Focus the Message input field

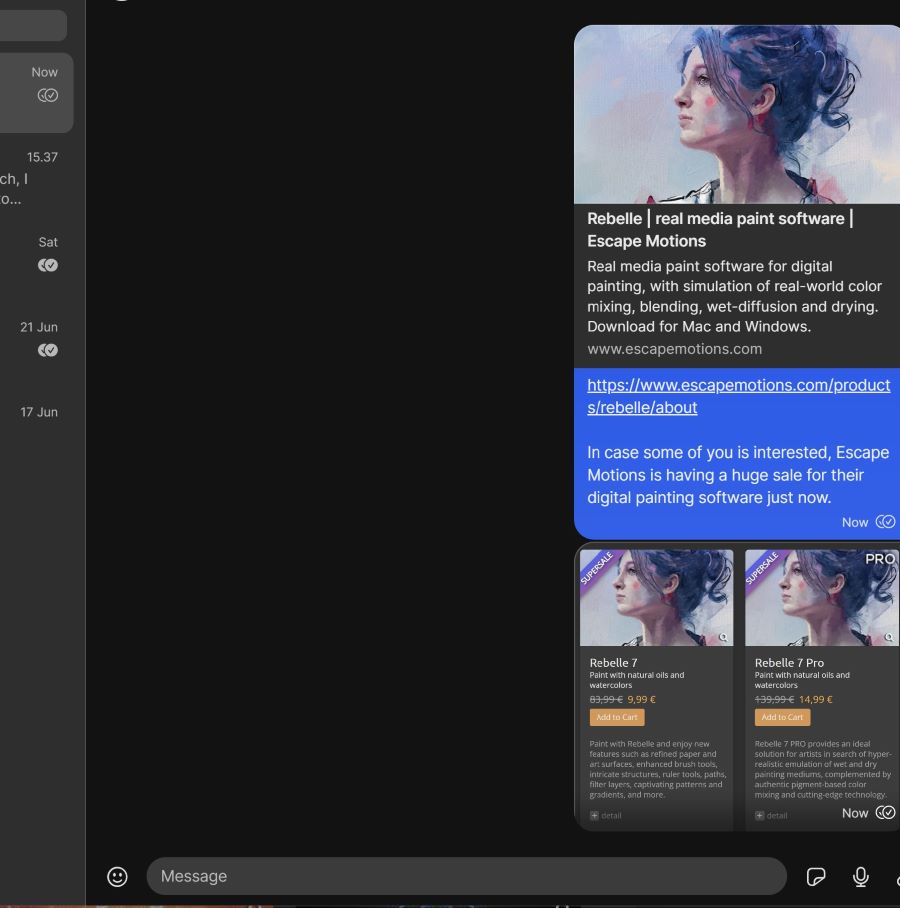click(466, 876)
